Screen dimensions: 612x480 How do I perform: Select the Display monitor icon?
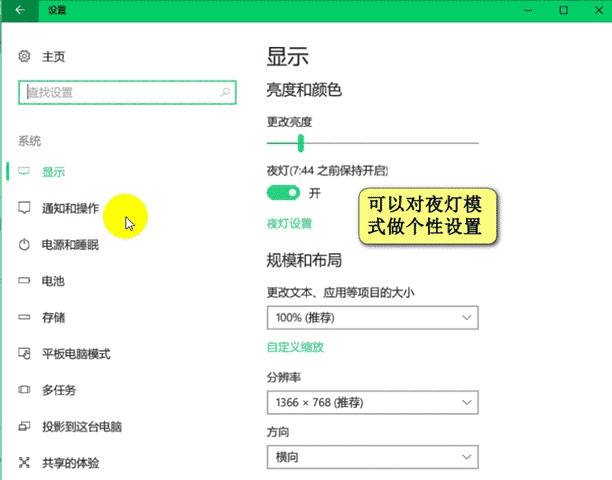click(x=25, y=172)
